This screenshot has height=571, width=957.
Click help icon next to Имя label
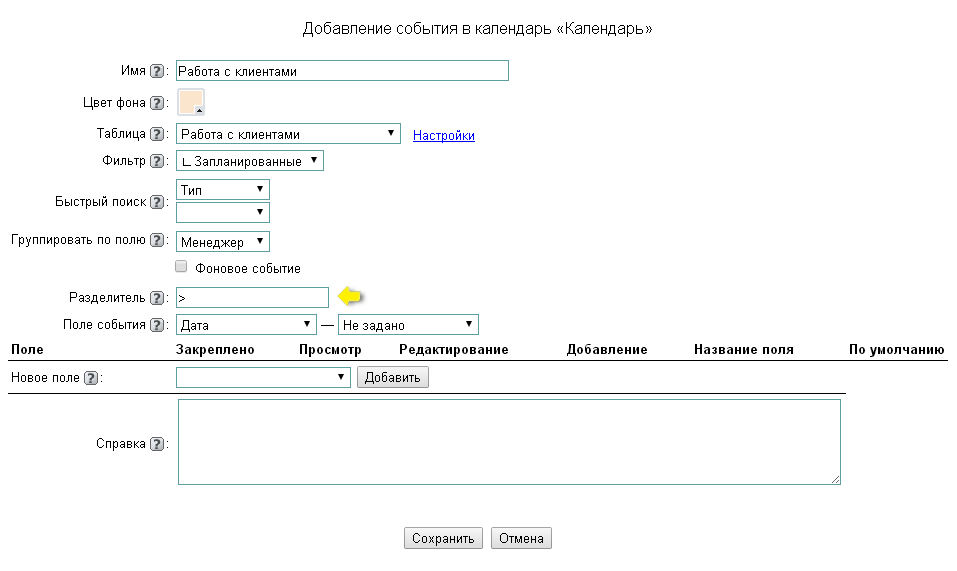point(156,71)
